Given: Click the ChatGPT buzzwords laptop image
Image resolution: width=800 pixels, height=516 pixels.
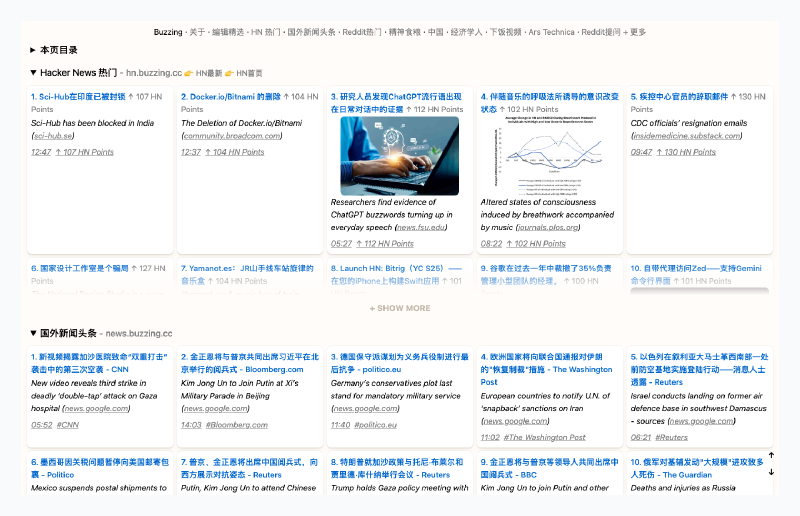Looking at the screenshot, I should point(399,156).
